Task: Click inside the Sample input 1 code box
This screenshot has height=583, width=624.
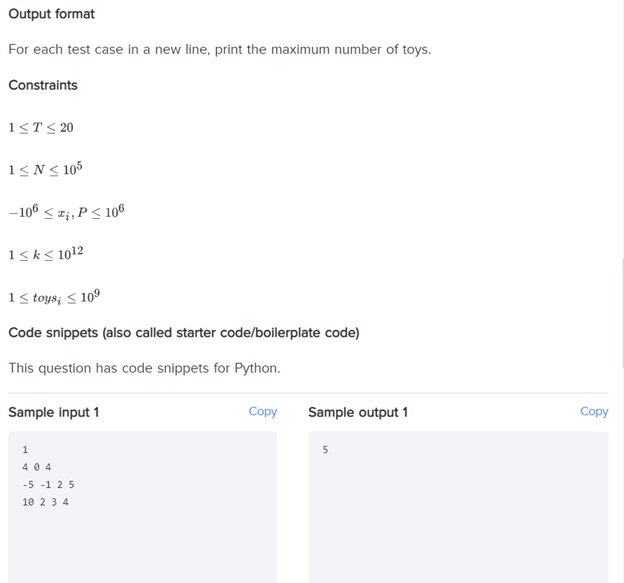Action: 142,507
